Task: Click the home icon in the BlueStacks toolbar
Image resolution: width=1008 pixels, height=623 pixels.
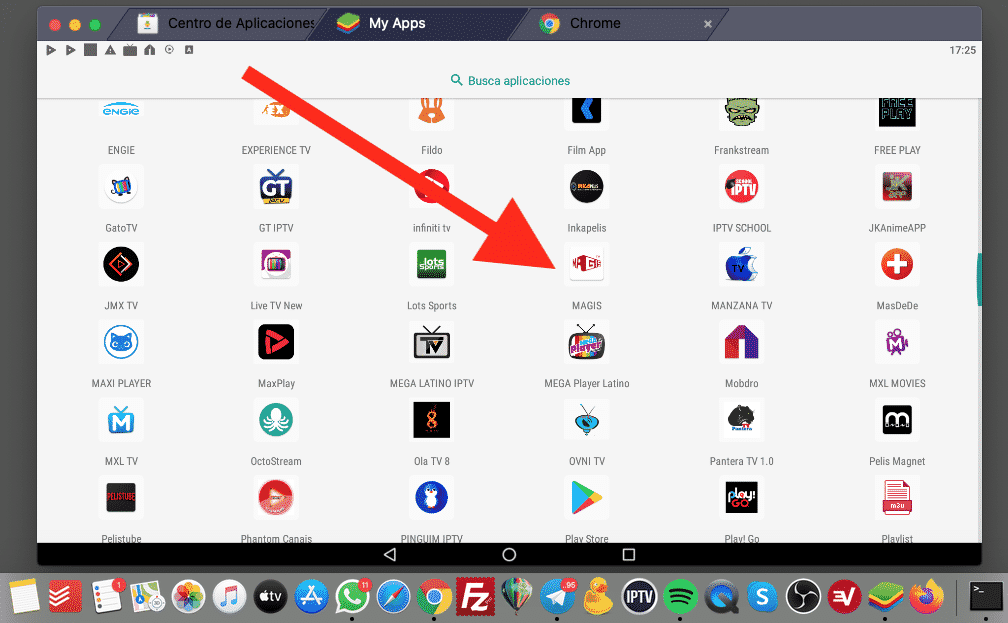Action: coord(151,49)
